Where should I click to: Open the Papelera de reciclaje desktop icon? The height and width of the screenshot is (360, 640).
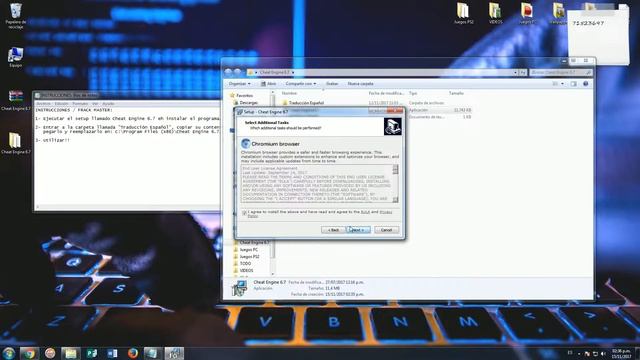point(16,16)
